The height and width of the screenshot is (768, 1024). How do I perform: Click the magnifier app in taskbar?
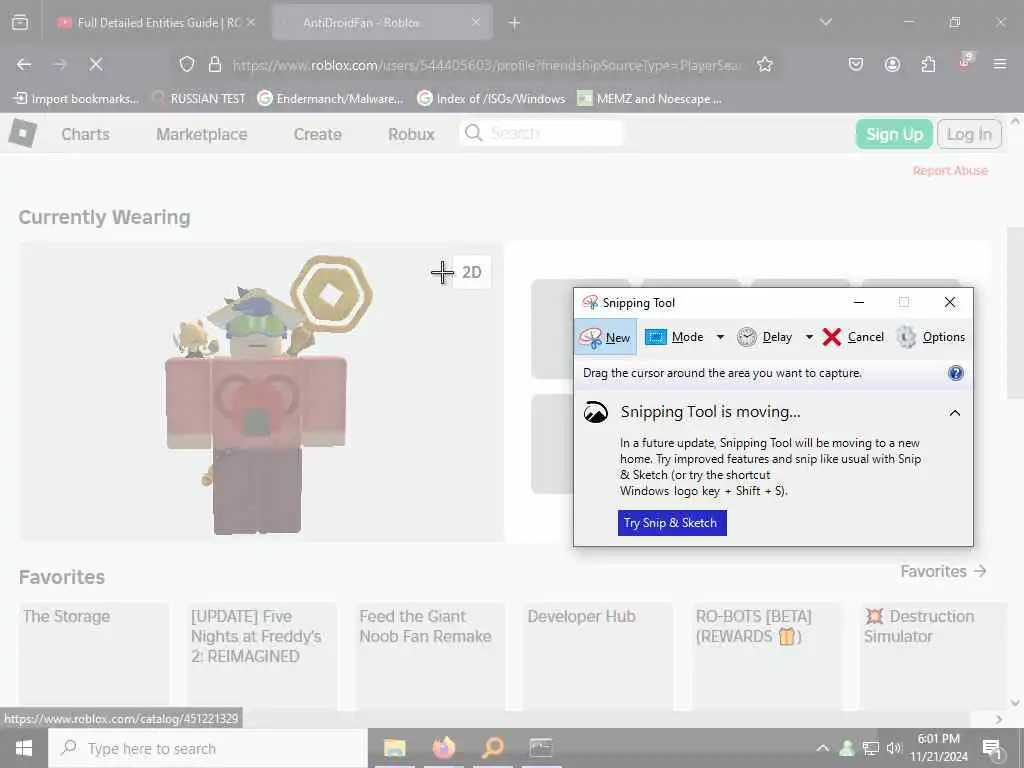(493, 748)
